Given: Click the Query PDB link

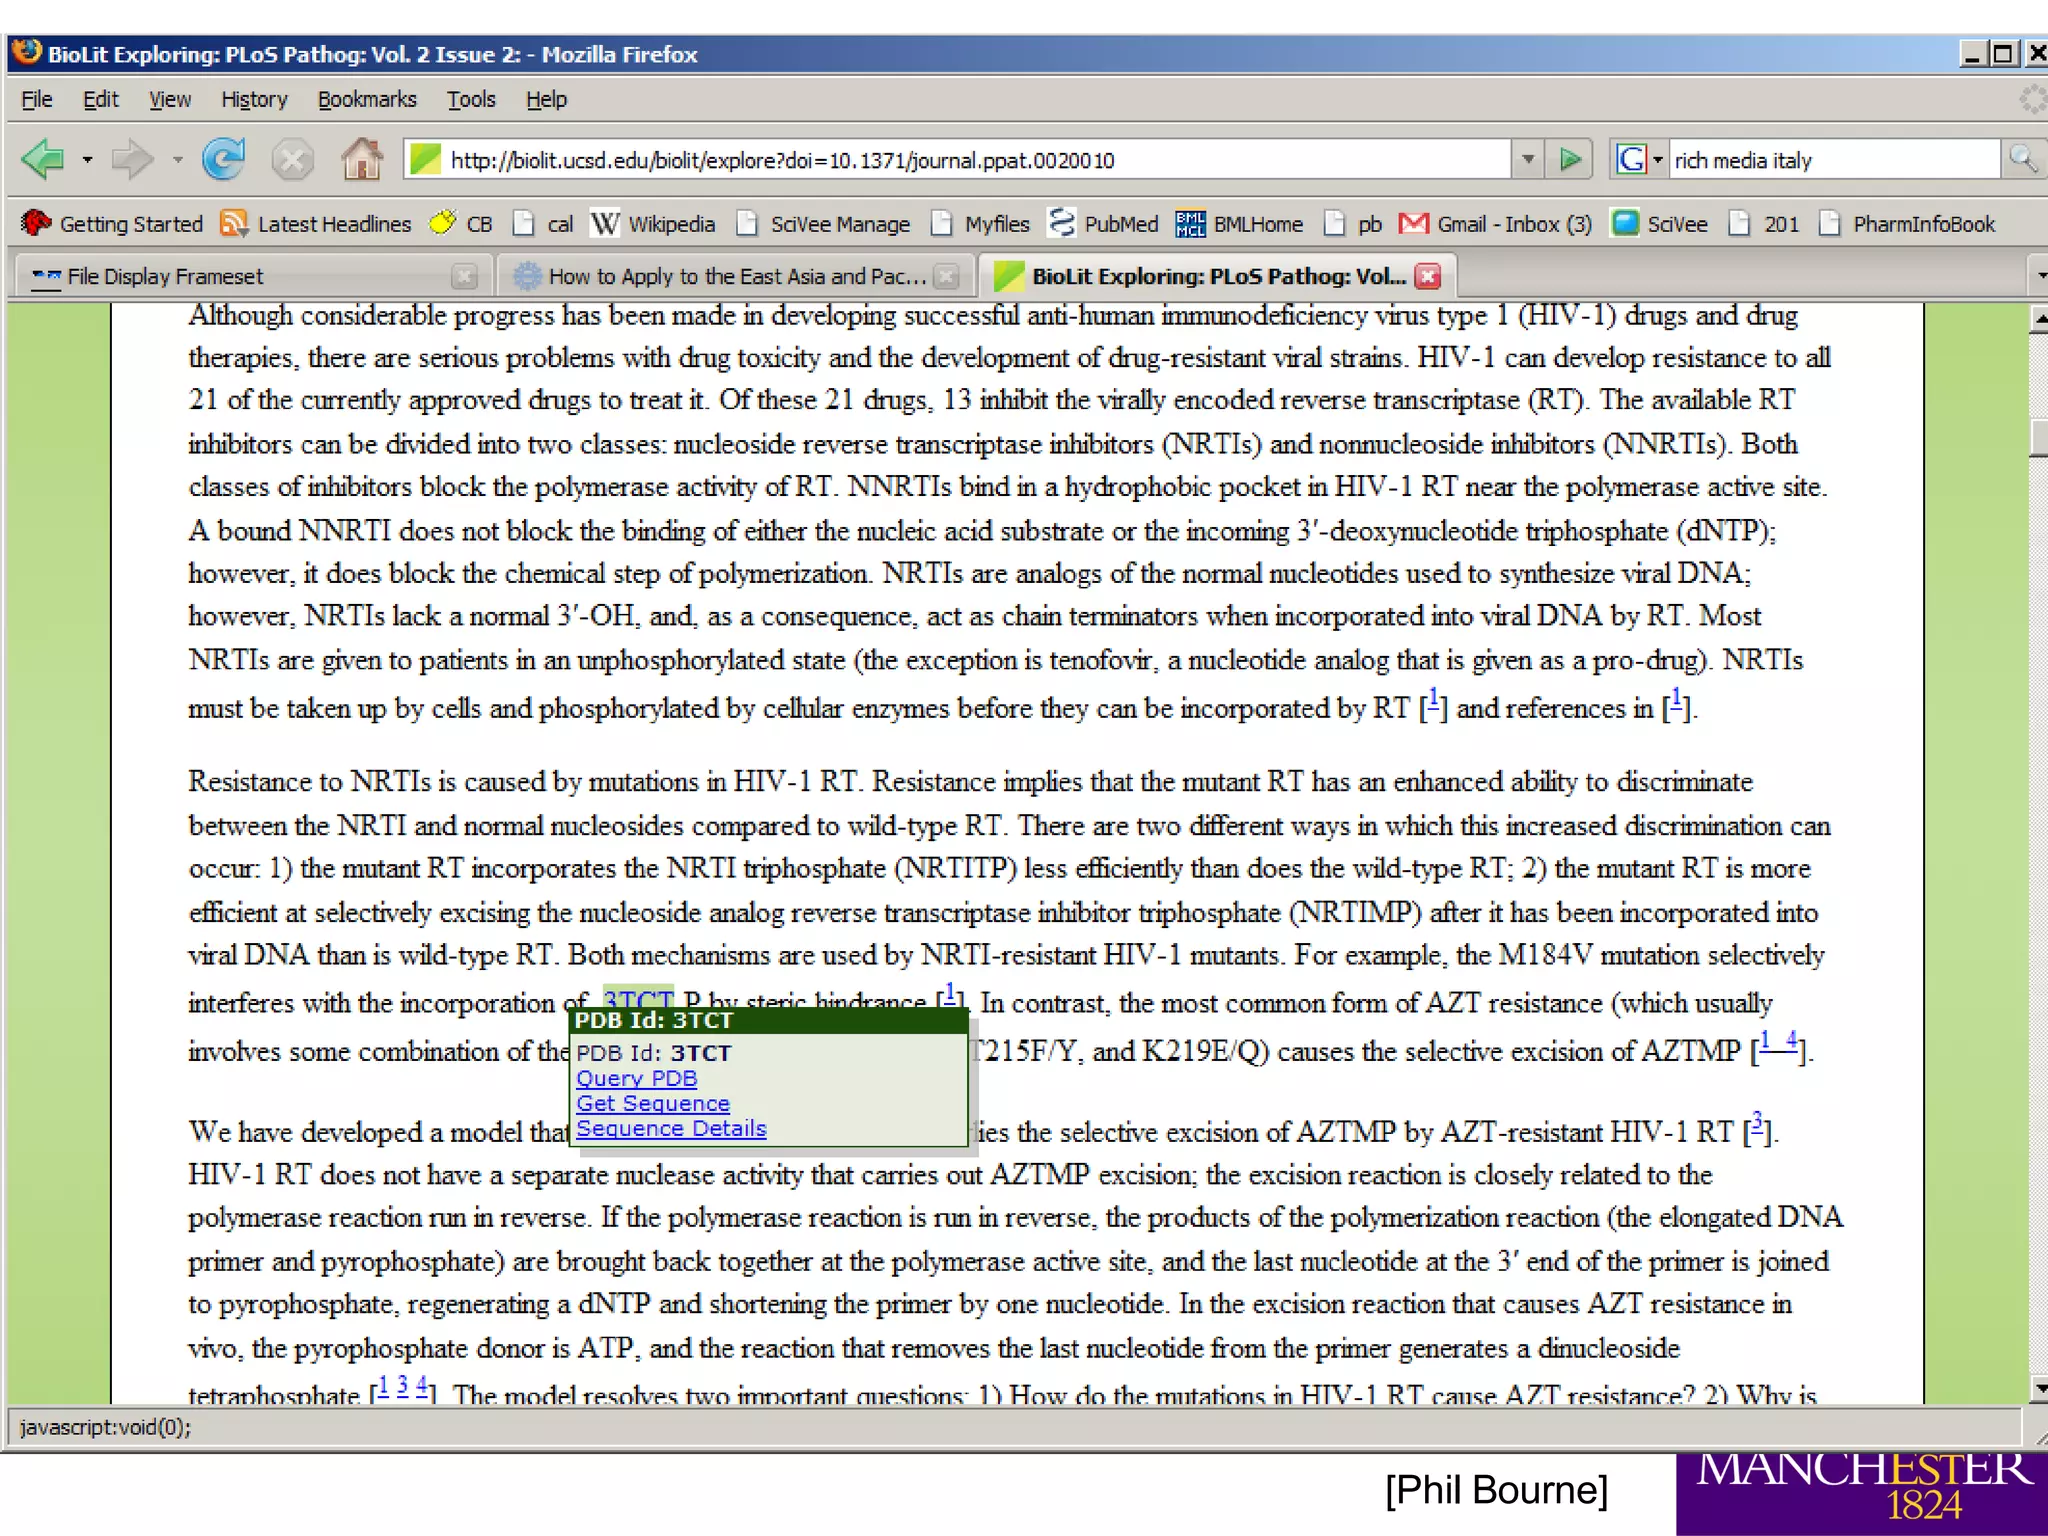Looking at the screenshot, I should tap(636, 1078).
